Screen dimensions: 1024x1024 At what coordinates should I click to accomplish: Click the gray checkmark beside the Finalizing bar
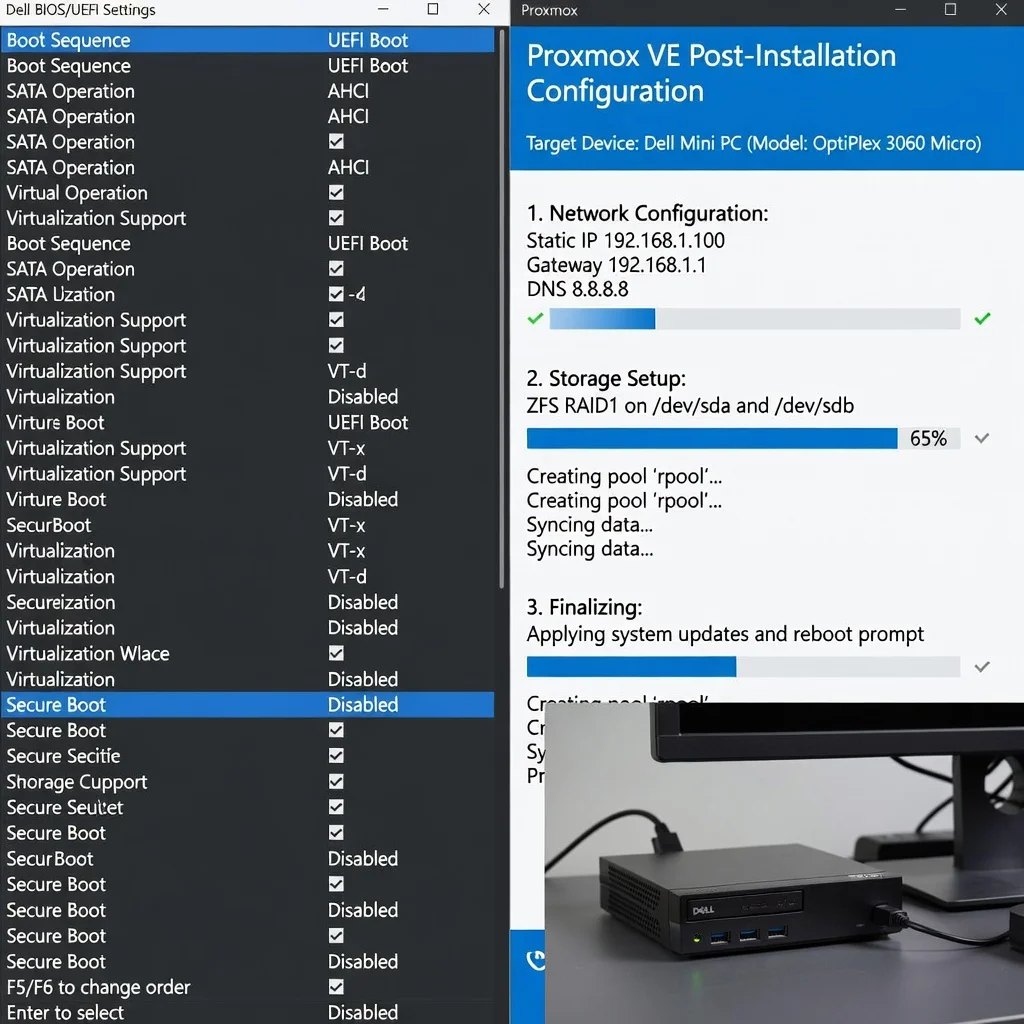[982, 667]
